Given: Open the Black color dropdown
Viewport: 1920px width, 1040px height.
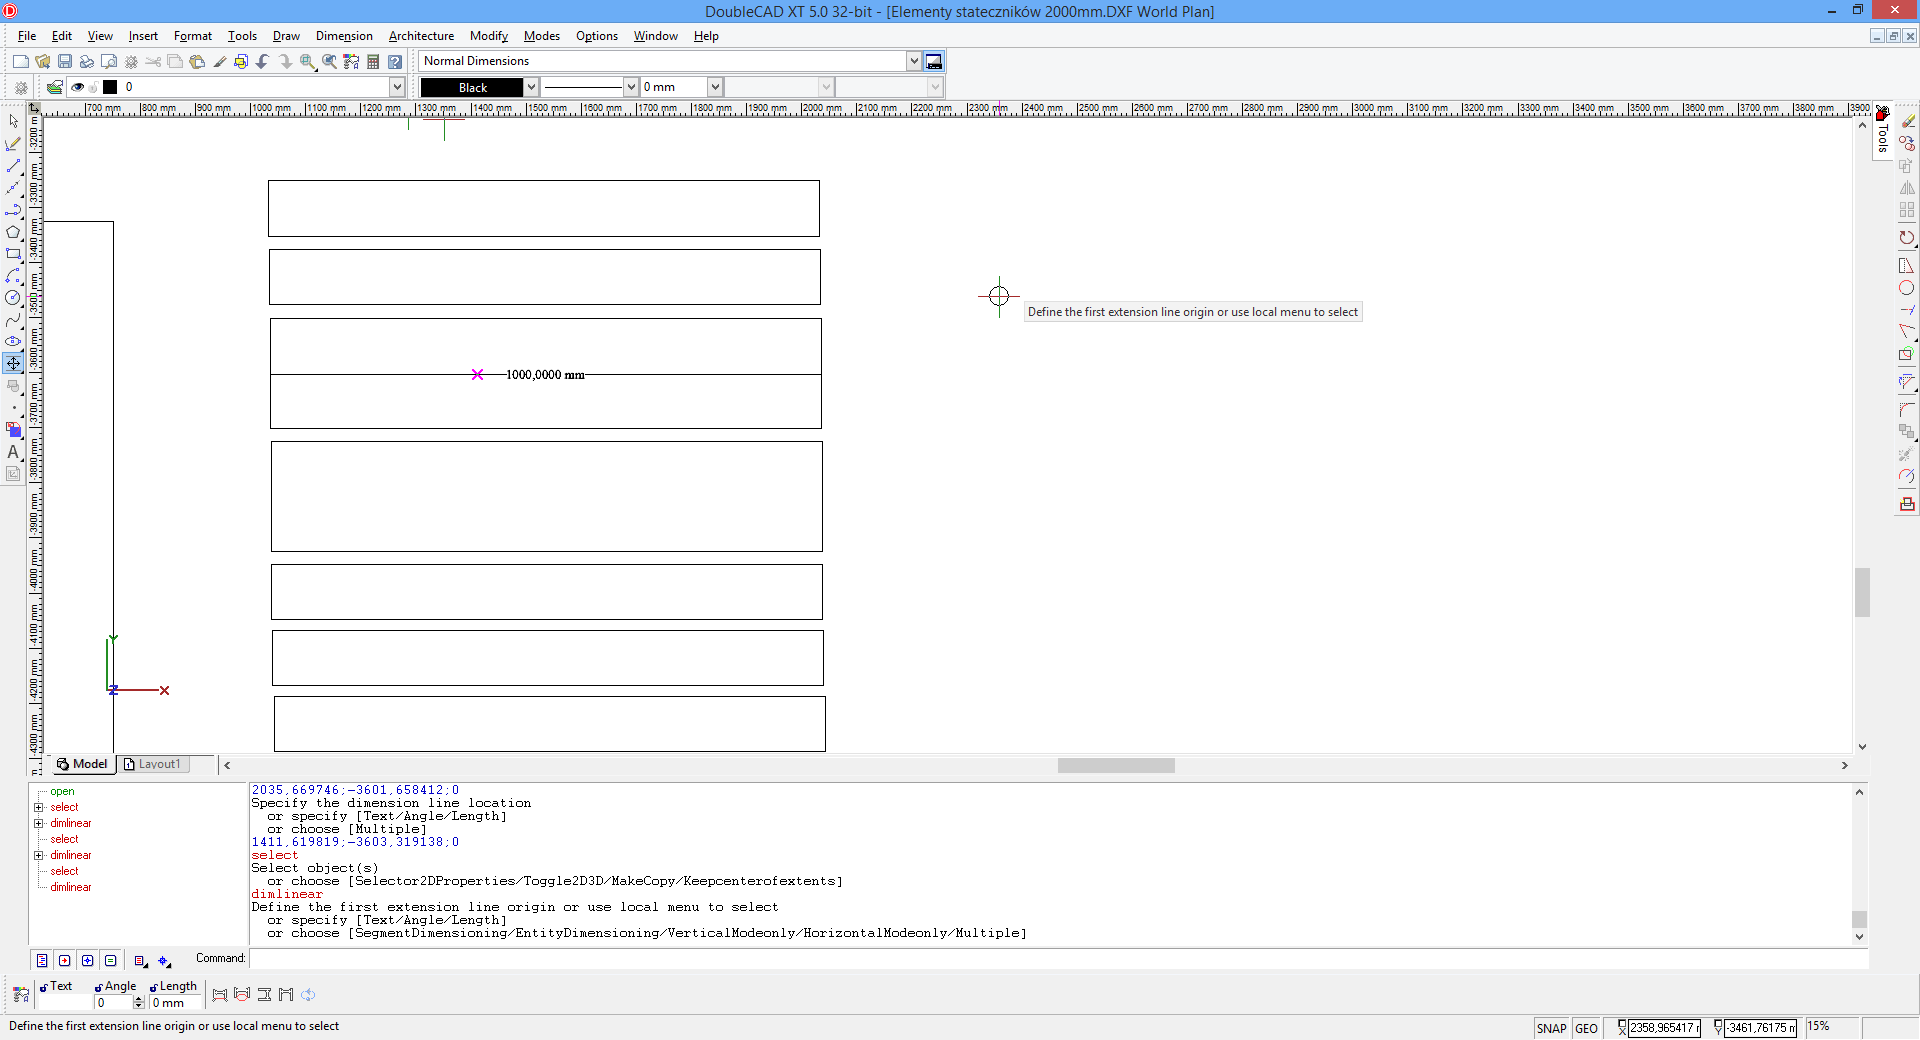Looking at the screenshot, I should 531,87.
